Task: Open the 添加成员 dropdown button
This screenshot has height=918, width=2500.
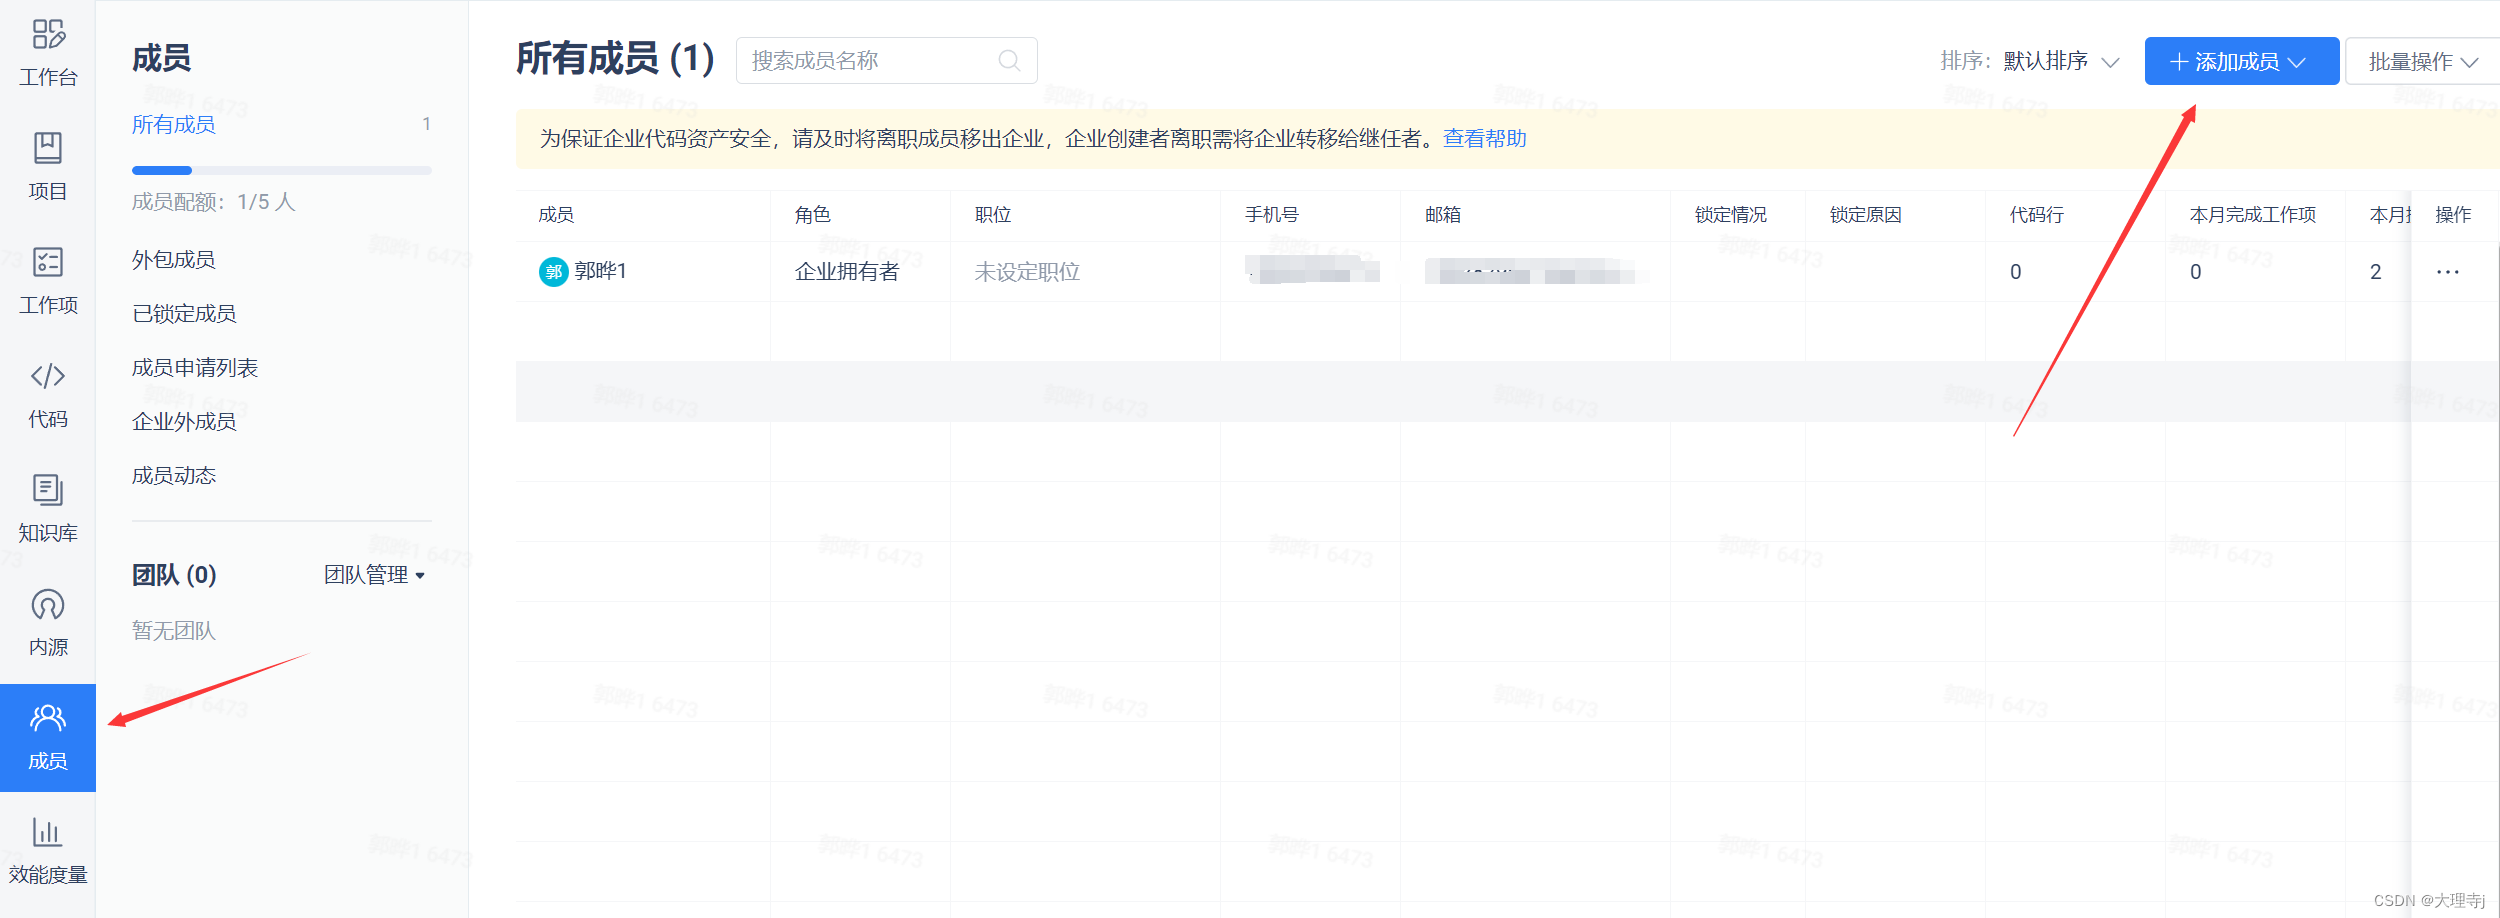Action: pos(2241,61)
